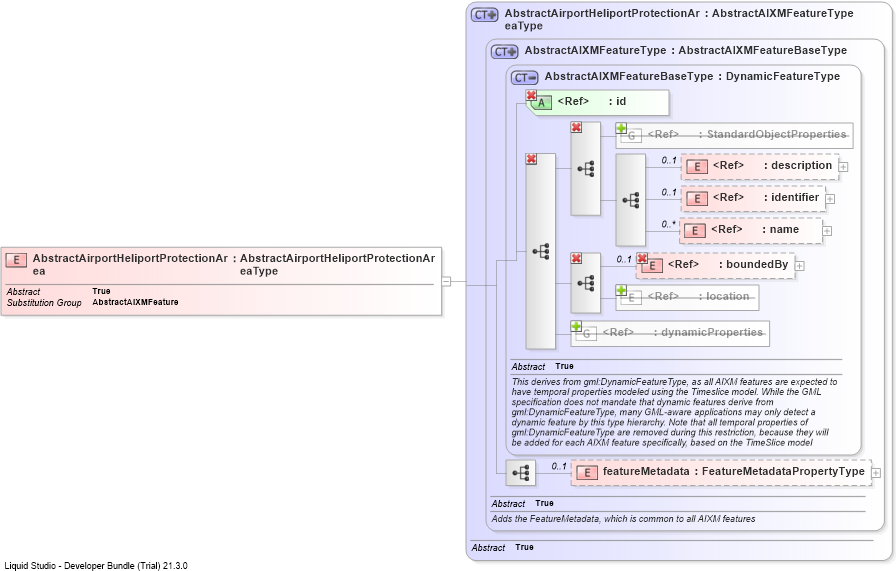Click E icon of featureMetadata element
The image size is (896, 571).
587,473
